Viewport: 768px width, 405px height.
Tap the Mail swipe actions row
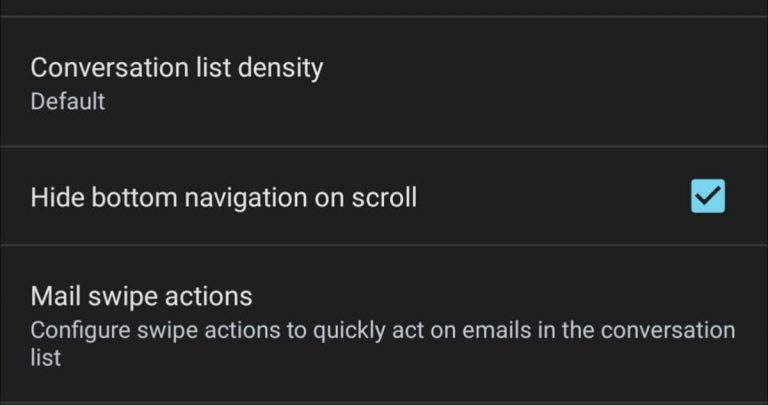click(x=384, y=323)
